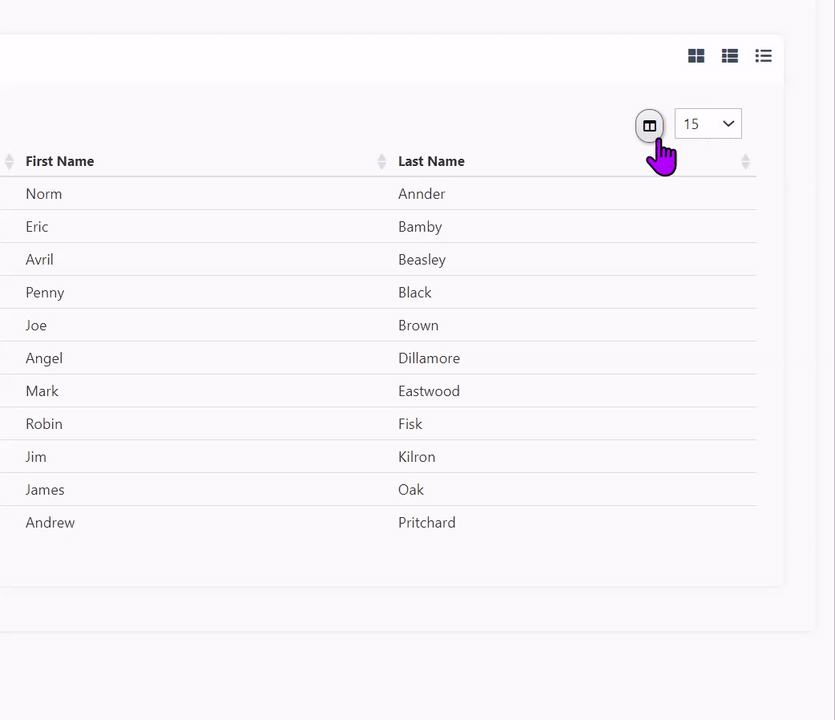835x720 pixels.
Task: Sort by the First Name column header
Action: (60, 161)
